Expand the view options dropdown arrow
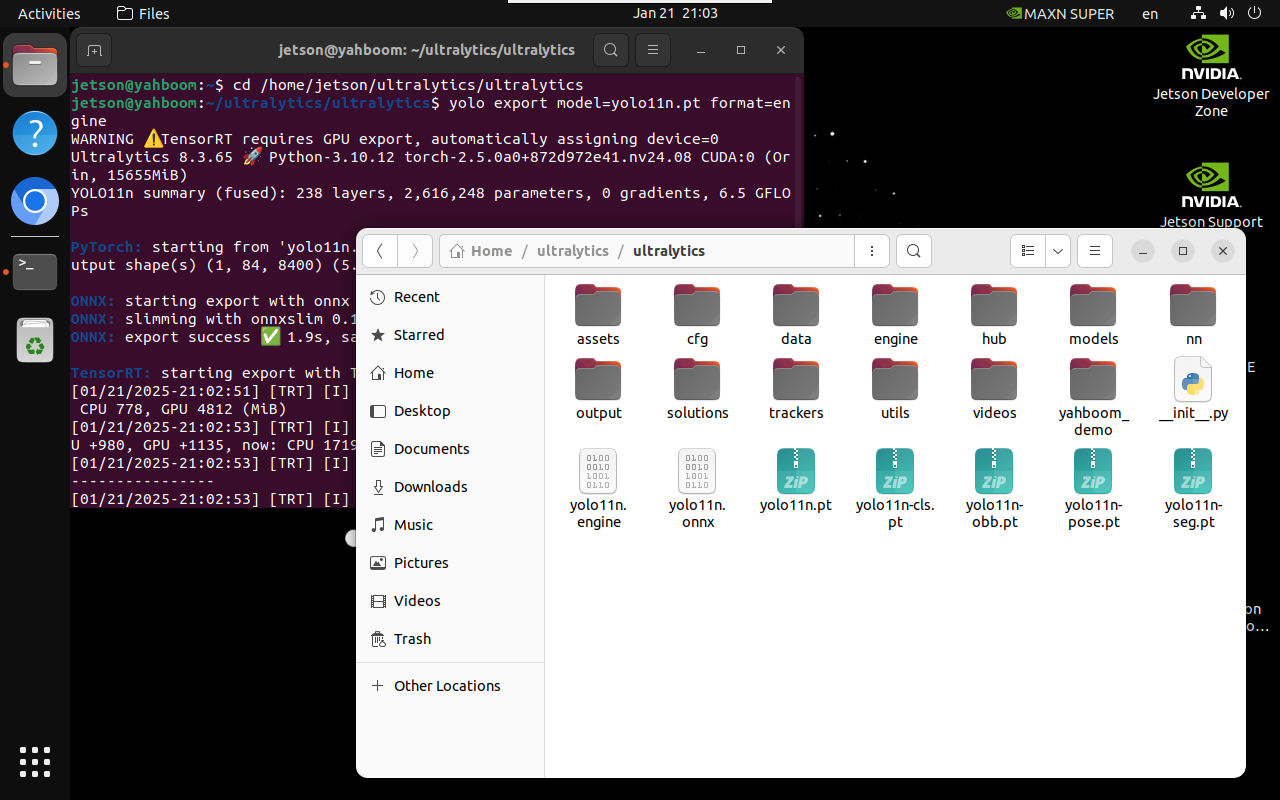 point(1058,251)
